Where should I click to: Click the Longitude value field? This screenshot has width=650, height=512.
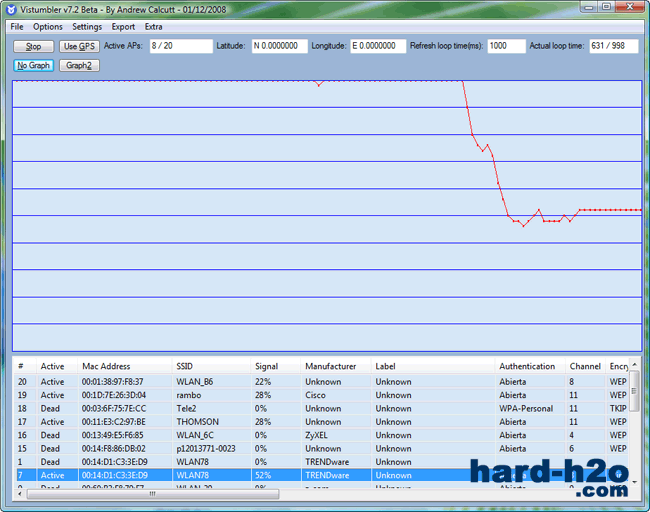[x=378, y=46]
